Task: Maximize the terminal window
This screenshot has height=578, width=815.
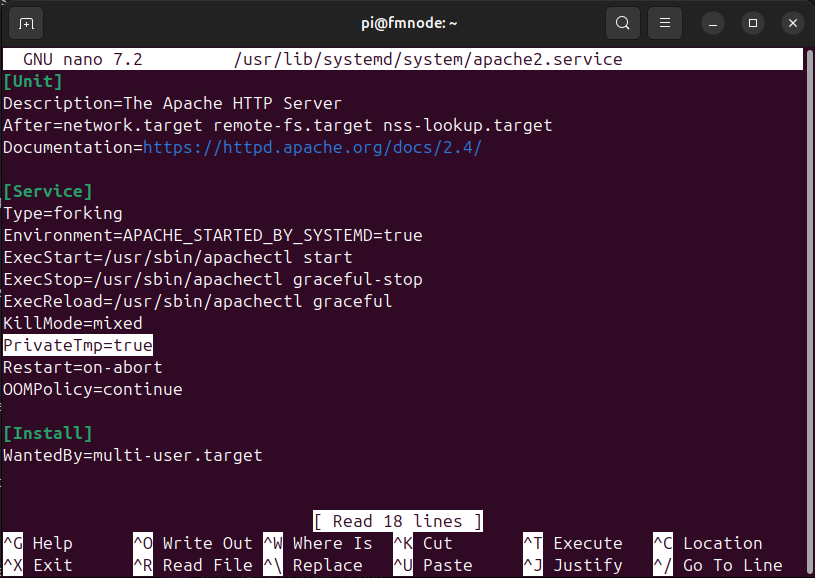Action: point(753,22)
